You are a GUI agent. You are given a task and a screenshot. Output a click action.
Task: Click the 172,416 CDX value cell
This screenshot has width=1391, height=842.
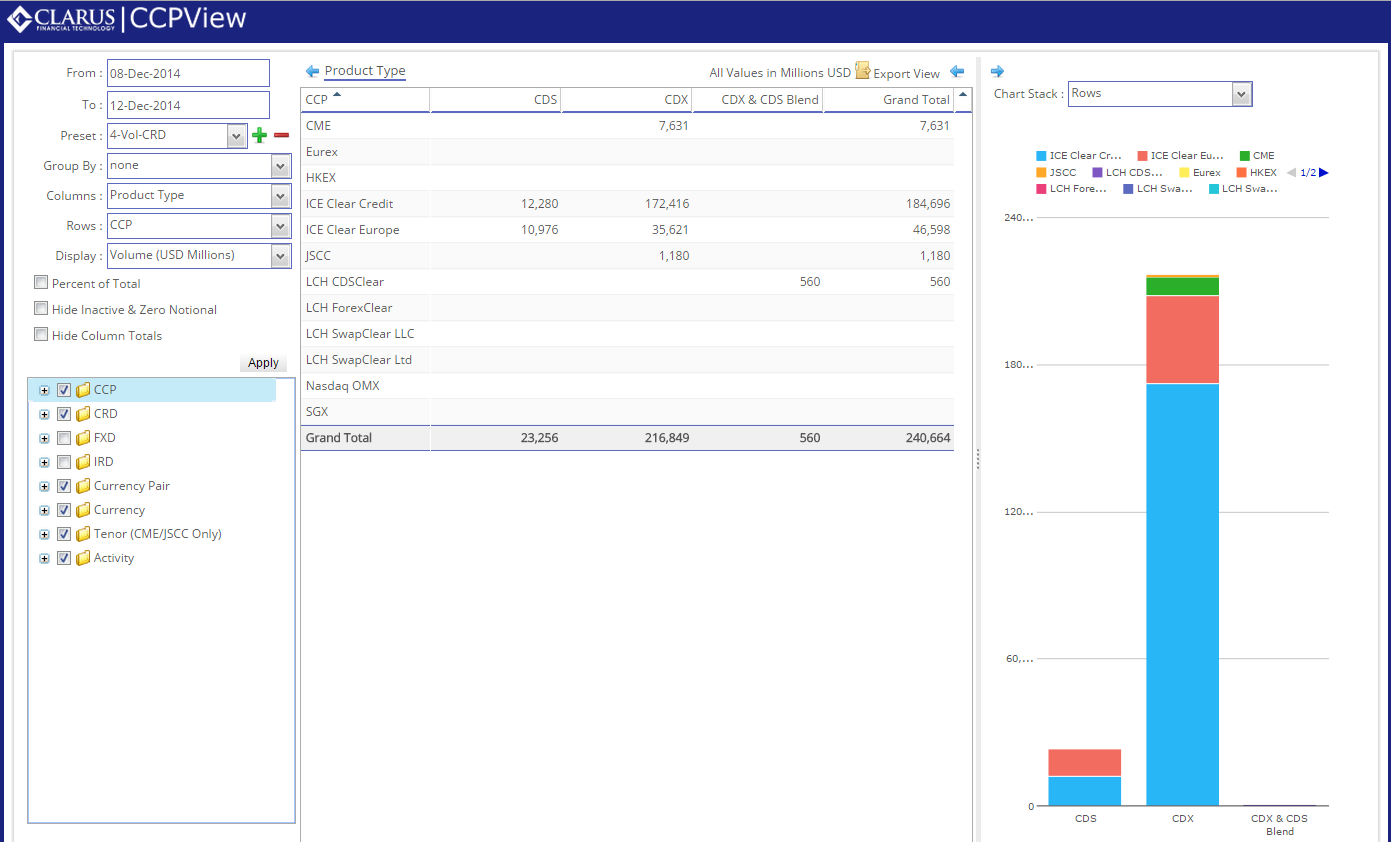point(627,203)
